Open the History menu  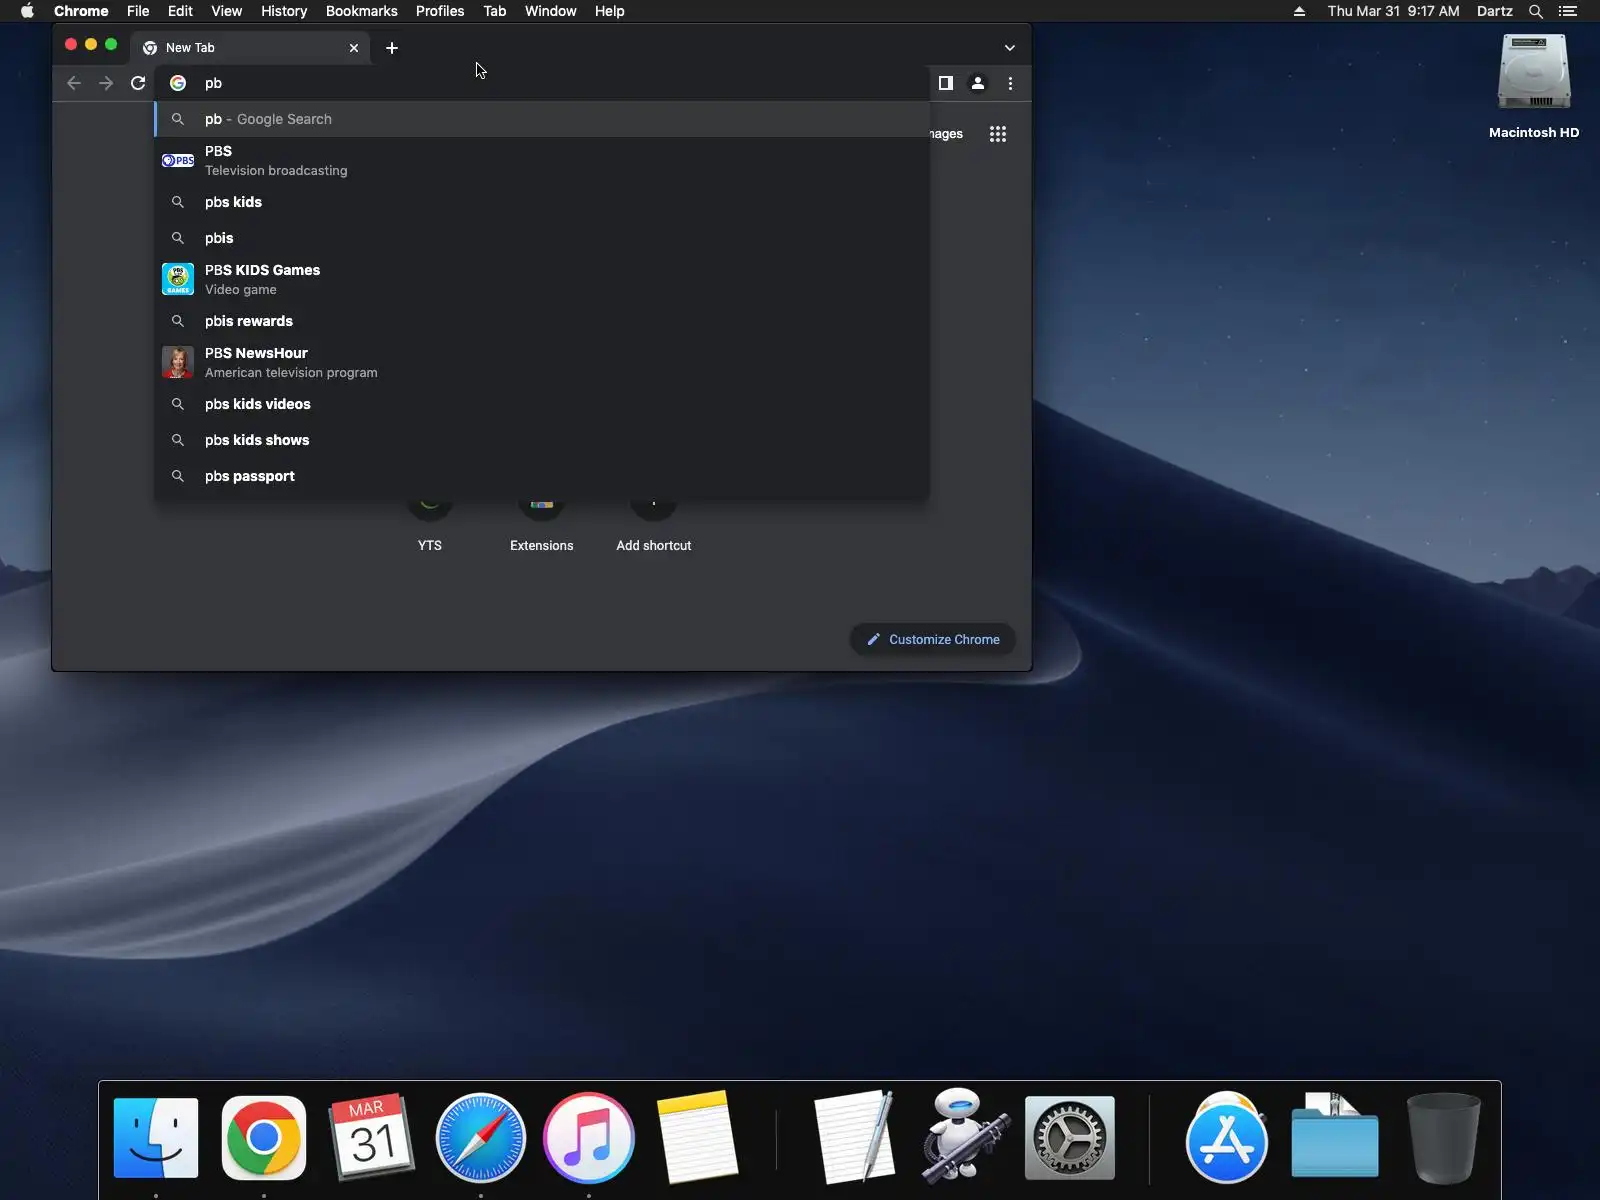284,11
